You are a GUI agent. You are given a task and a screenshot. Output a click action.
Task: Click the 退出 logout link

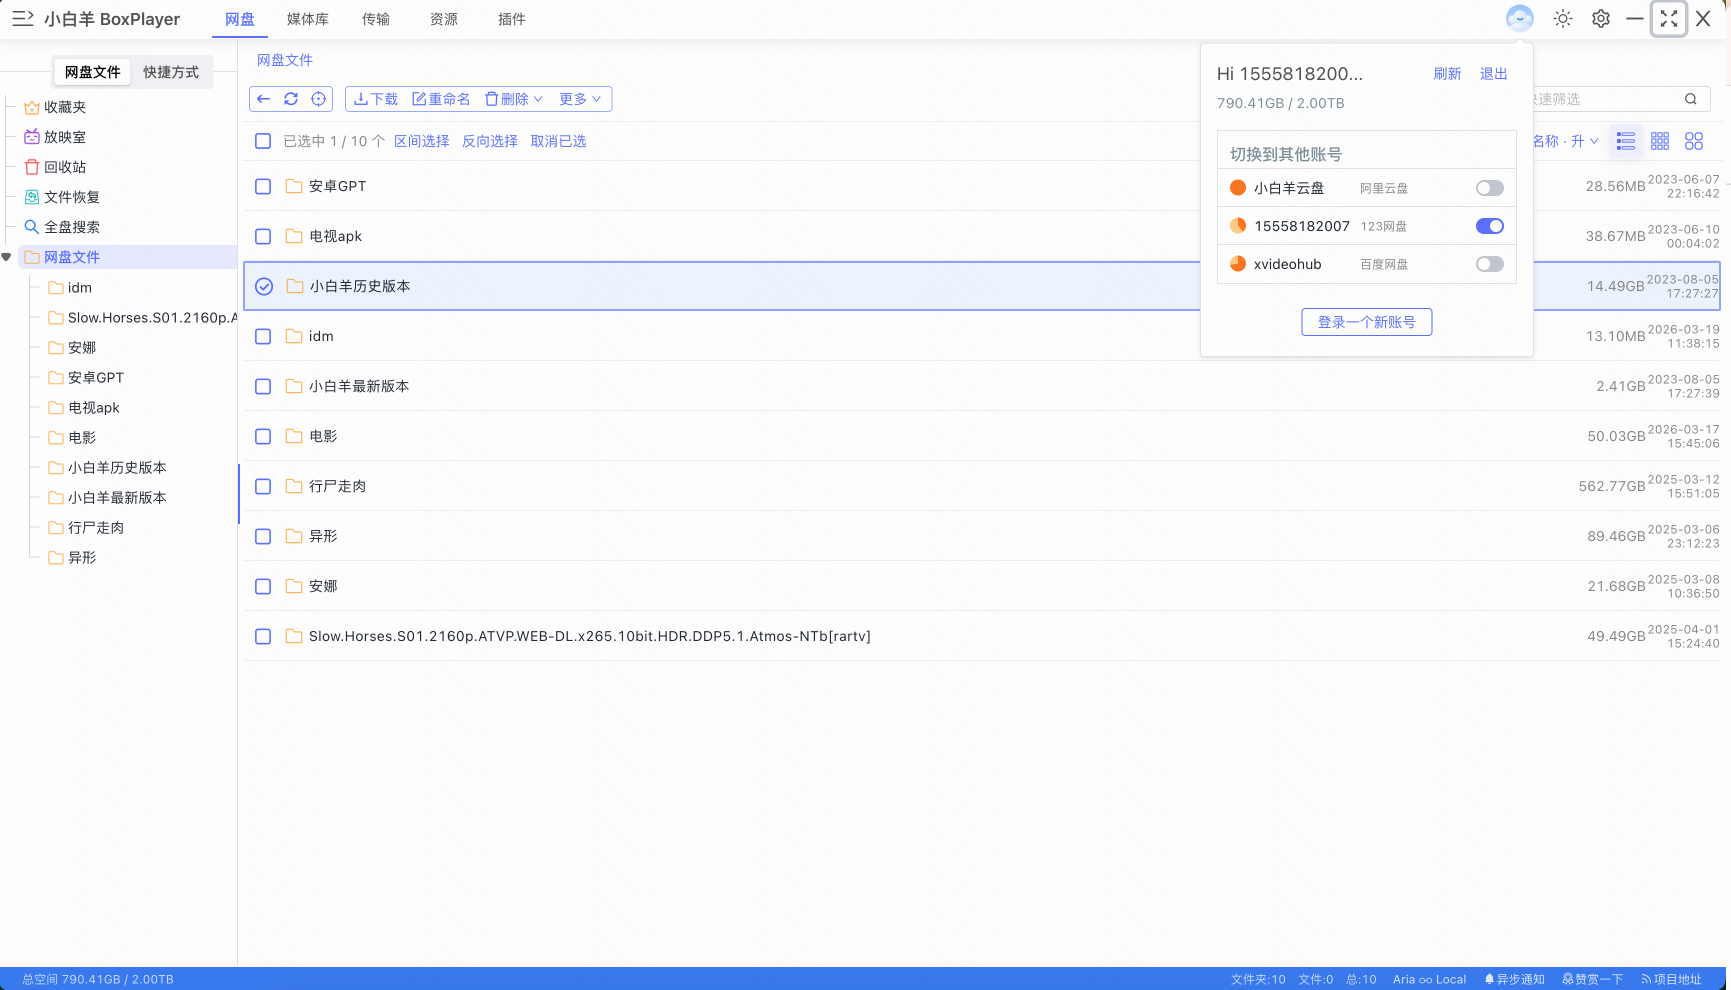[1493, 74]
